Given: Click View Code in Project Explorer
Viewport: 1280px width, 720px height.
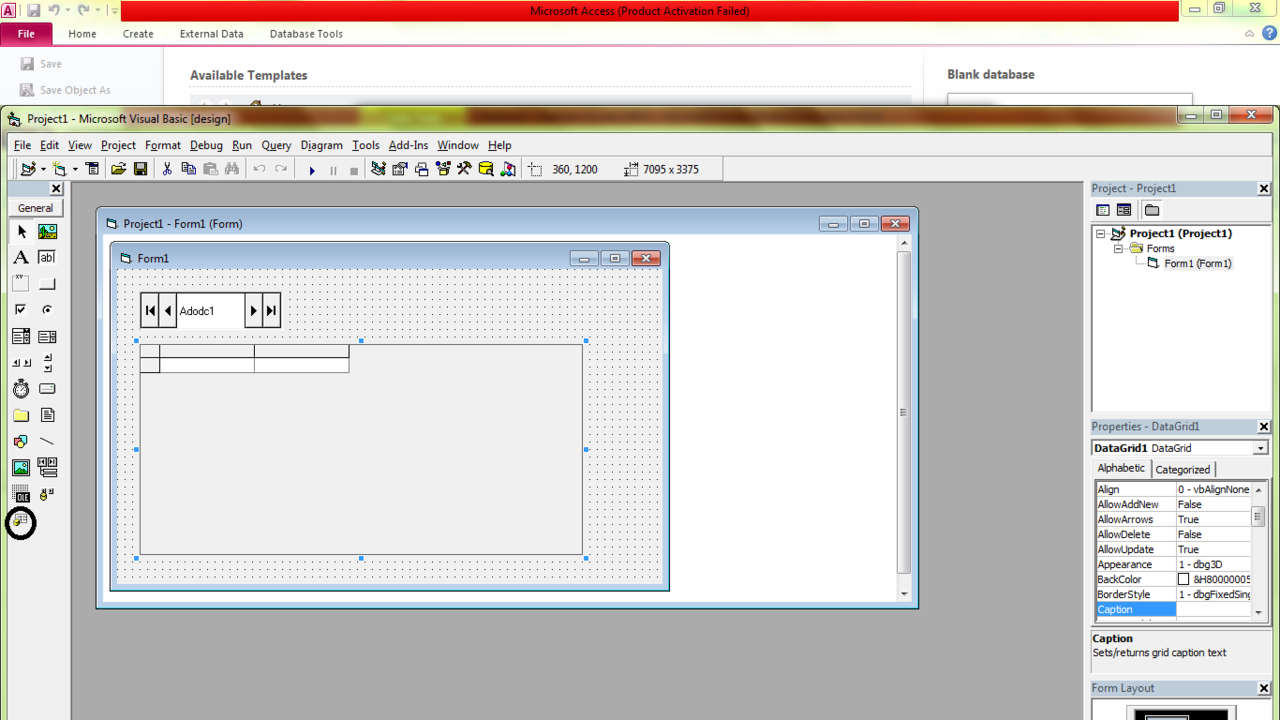Looking at the screenshot, I should pos(1103,210).
